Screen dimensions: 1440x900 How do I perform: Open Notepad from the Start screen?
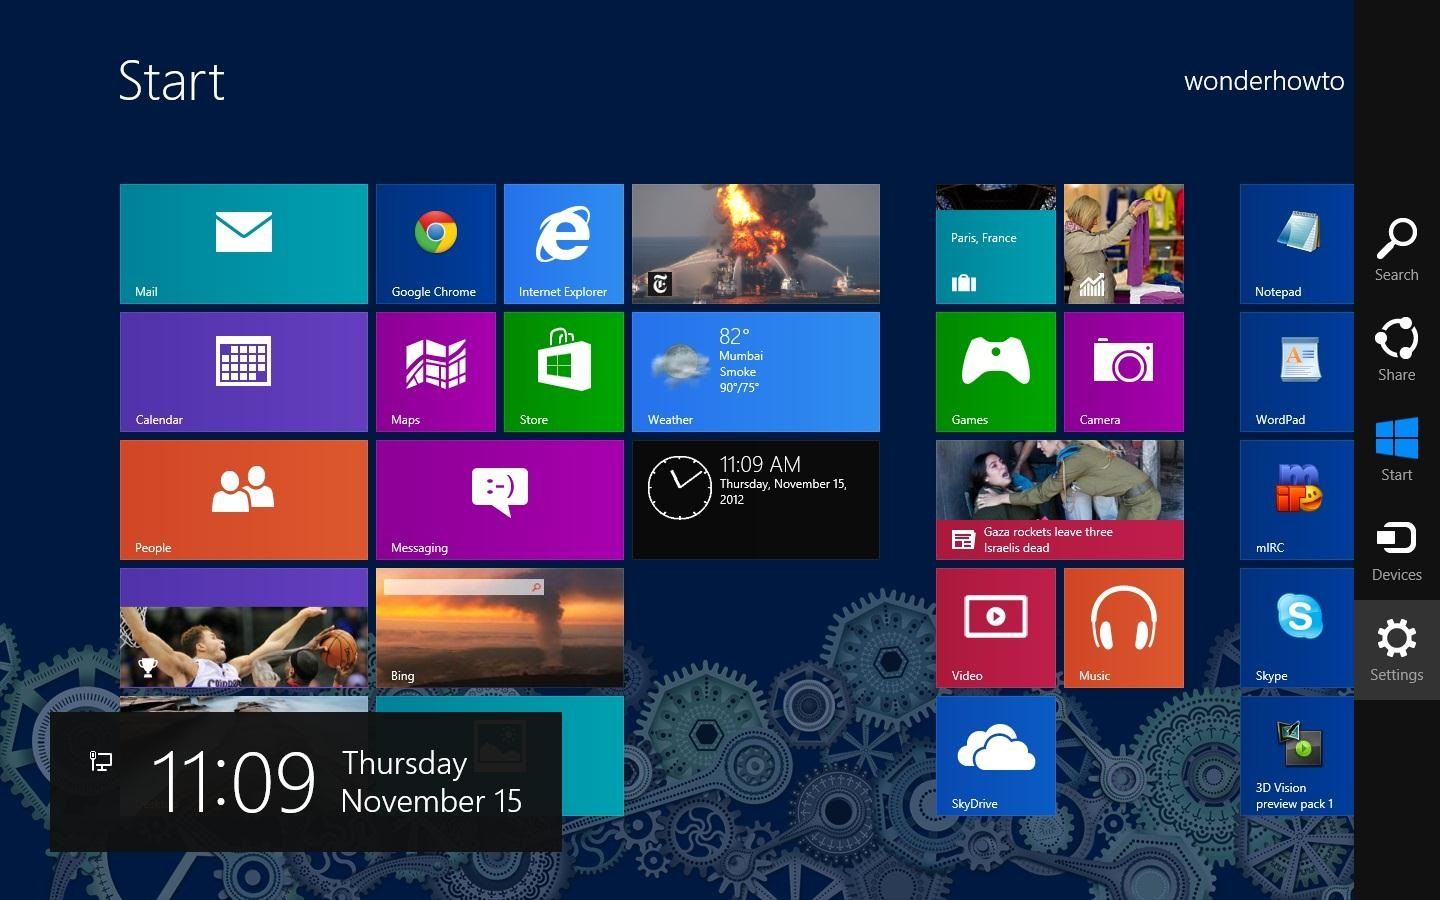(x=1295, y=243)
